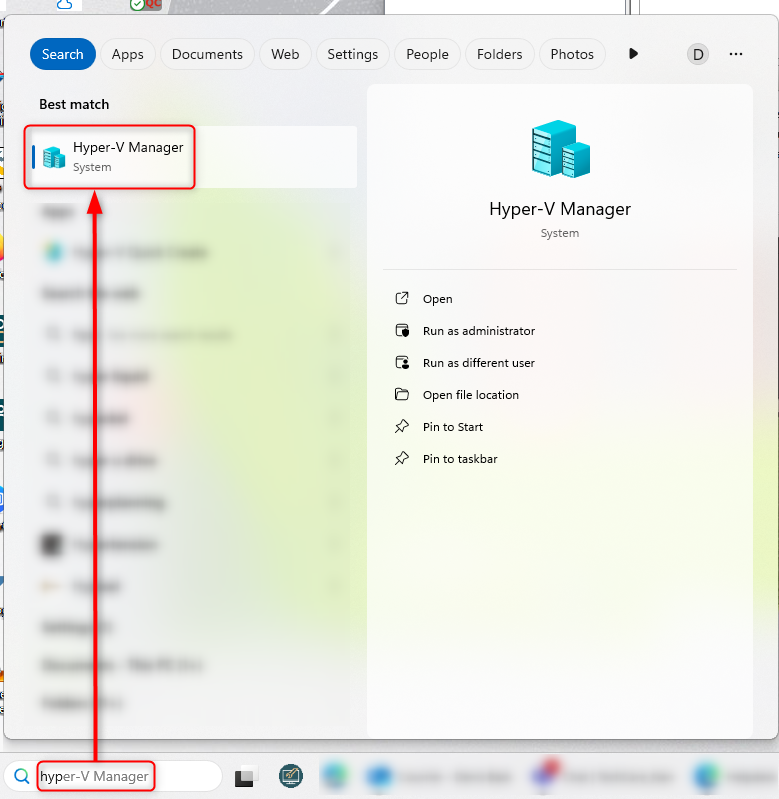Switch to the Documents filter
Screen dimensions: 779x799
207,54
